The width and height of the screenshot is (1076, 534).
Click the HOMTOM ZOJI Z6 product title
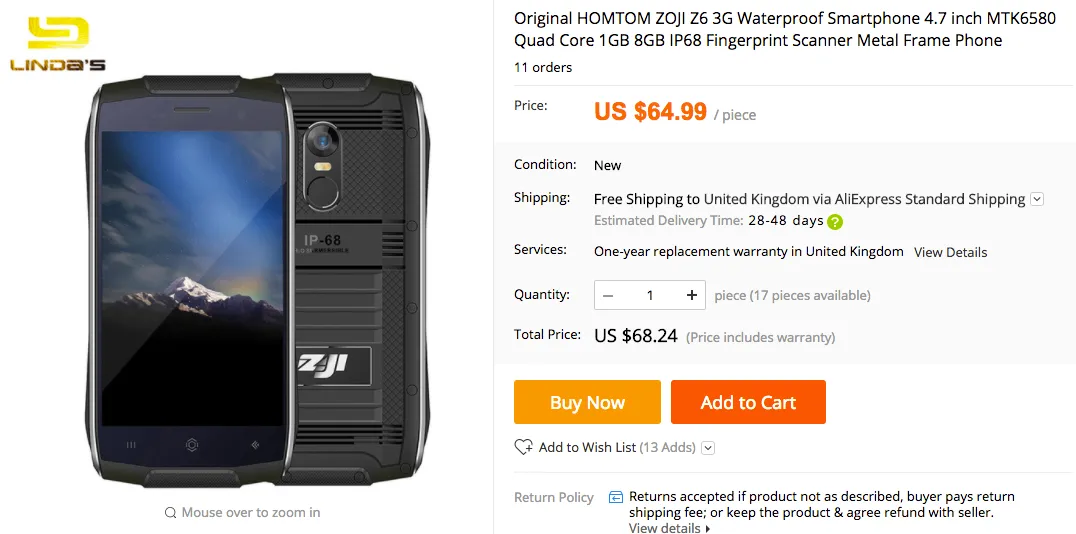[784, 29]
